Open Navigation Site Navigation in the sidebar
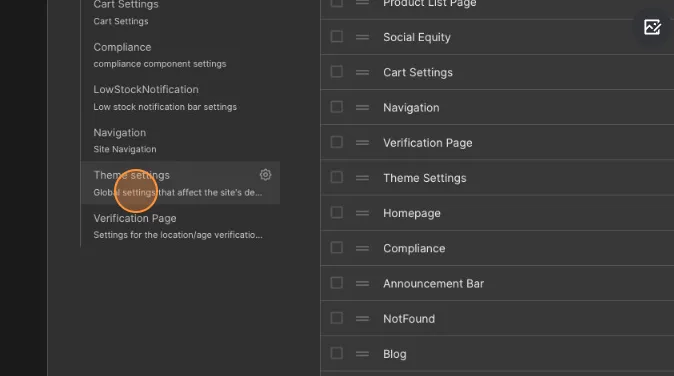This screenshot has width=674, height=376. (x=180, y=141)
